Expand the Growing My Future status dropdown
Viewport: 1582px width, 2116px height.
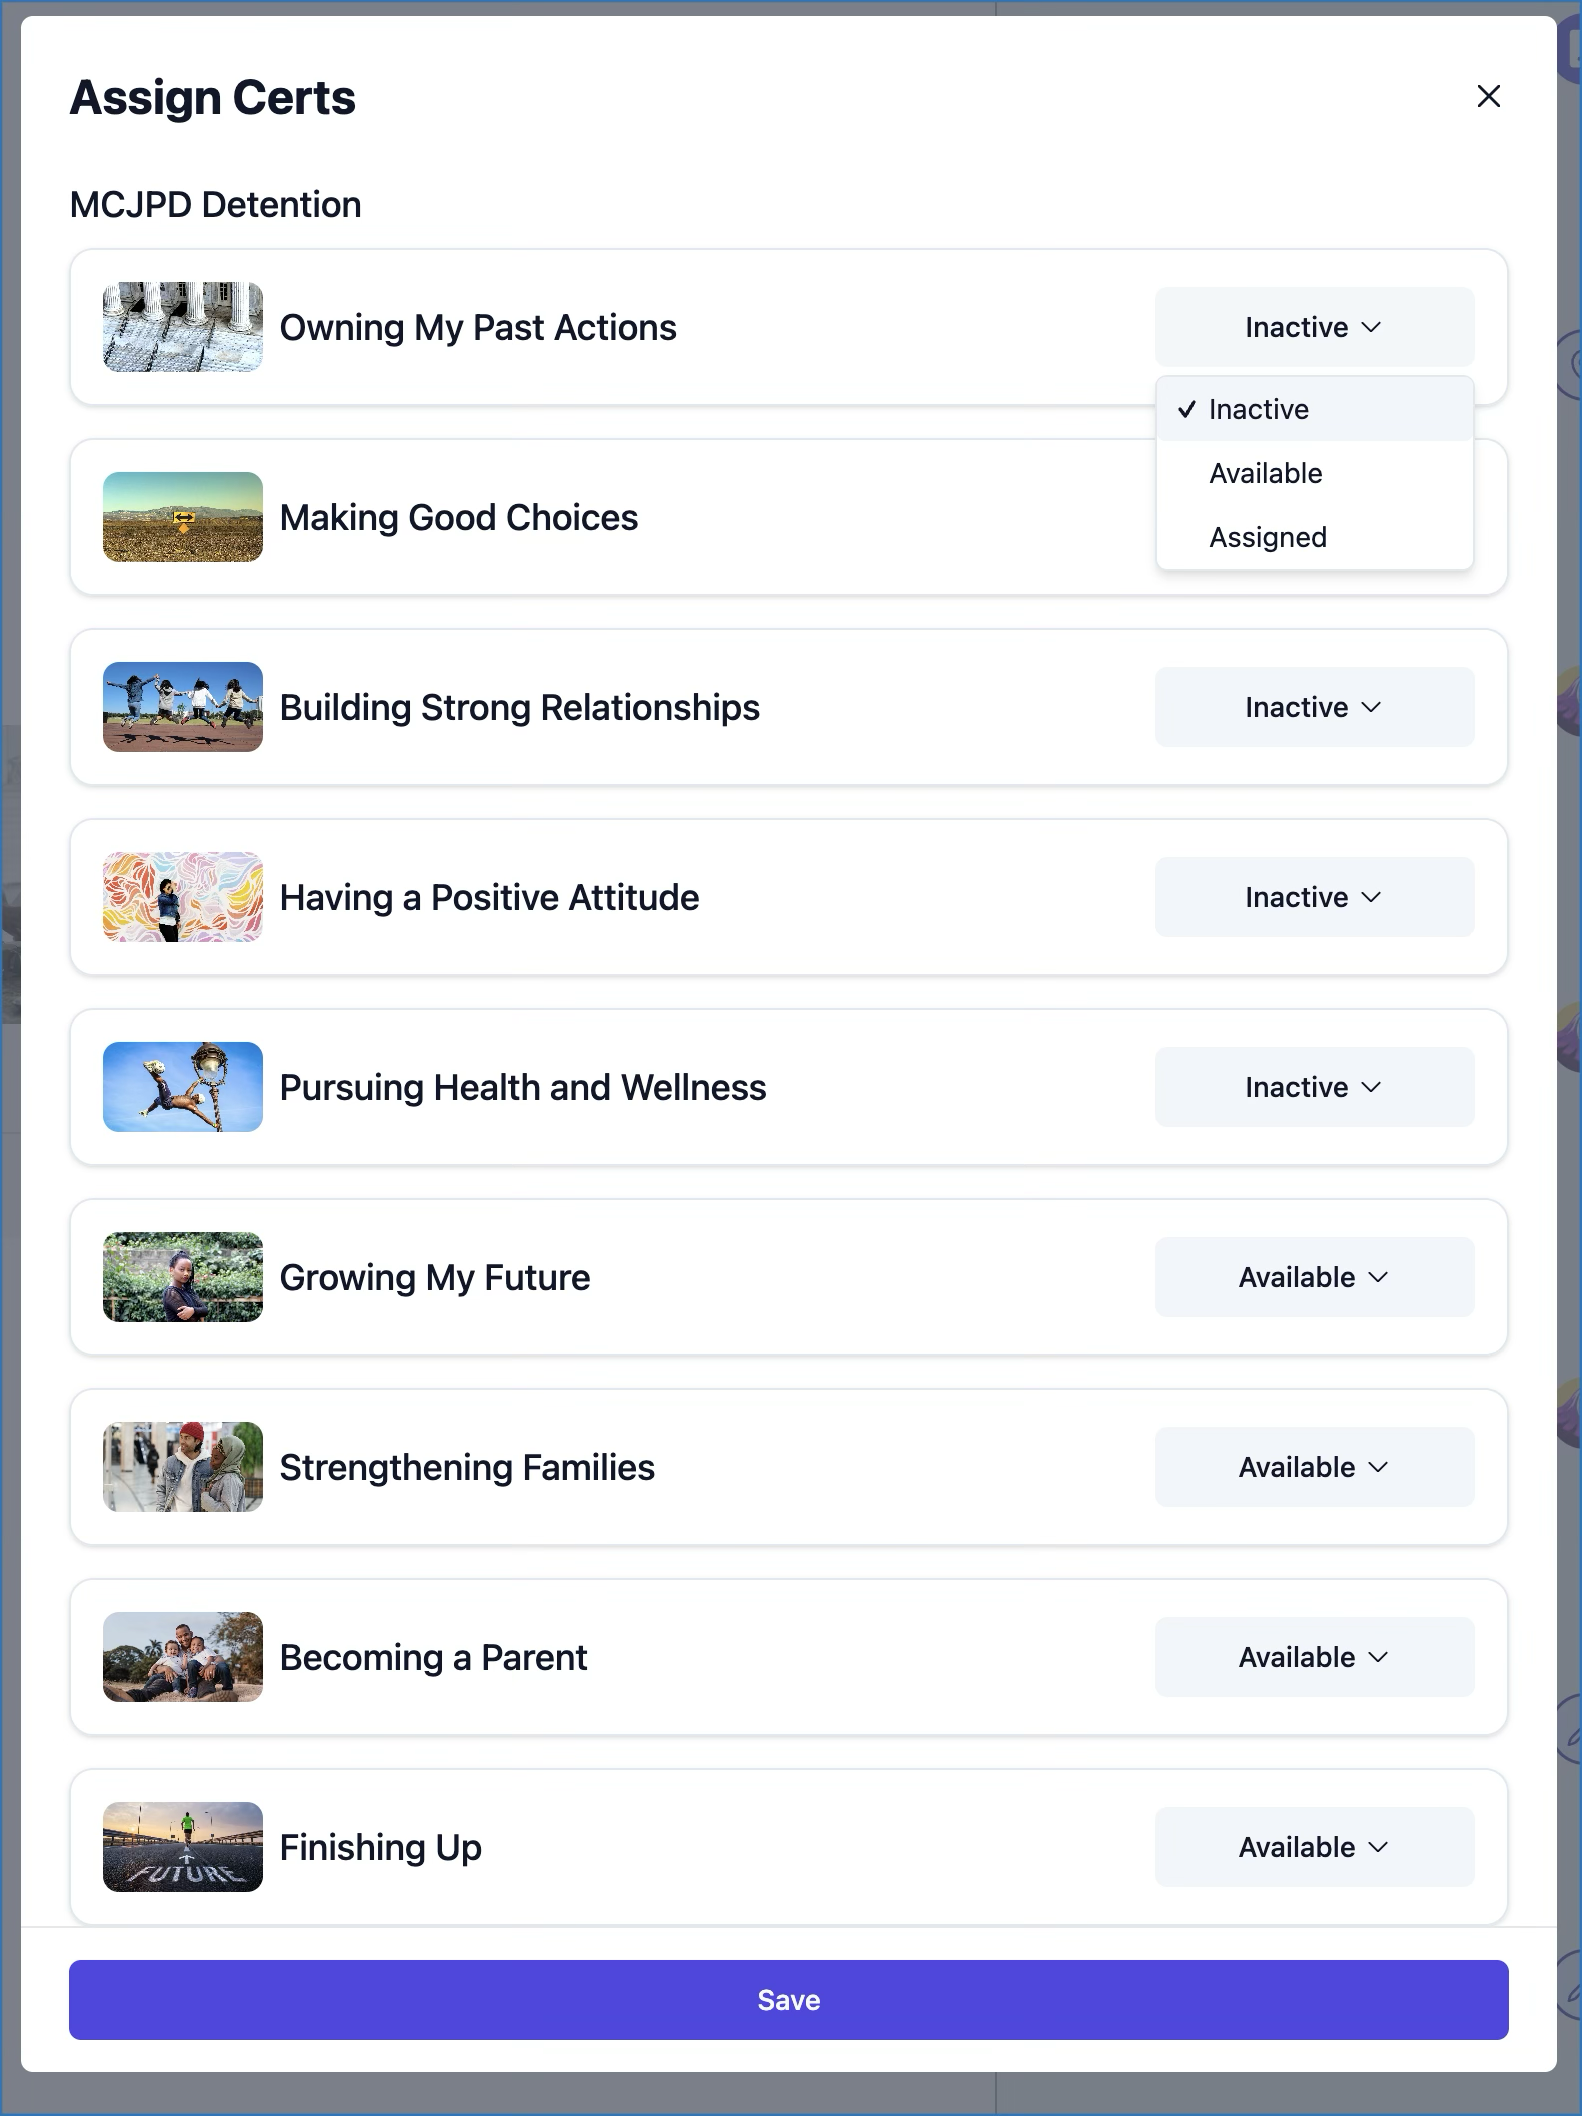pos(1313,1277)
